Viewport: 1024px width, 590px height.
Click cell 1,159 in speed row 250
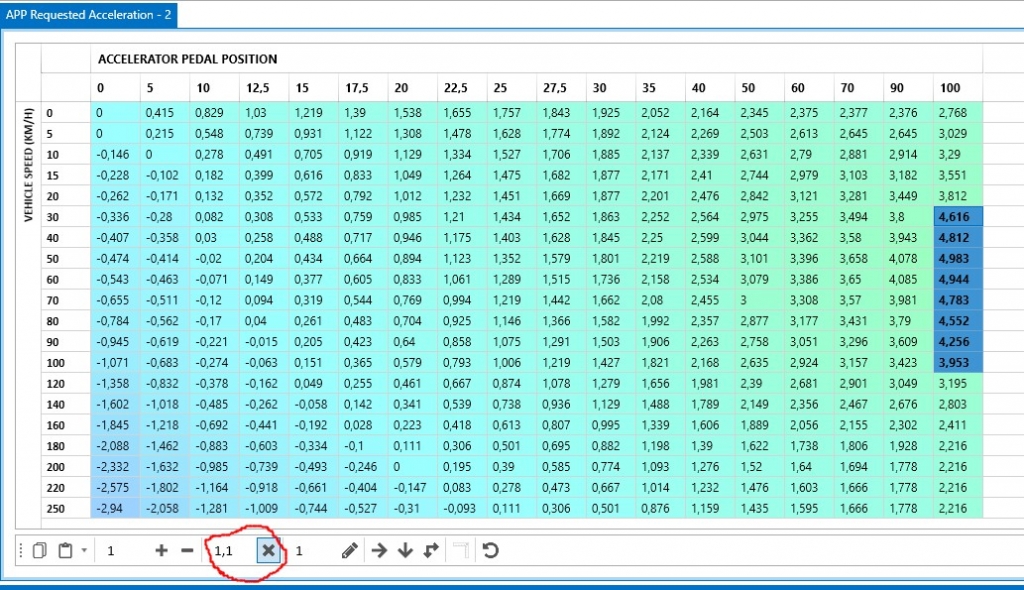(710, 508)
